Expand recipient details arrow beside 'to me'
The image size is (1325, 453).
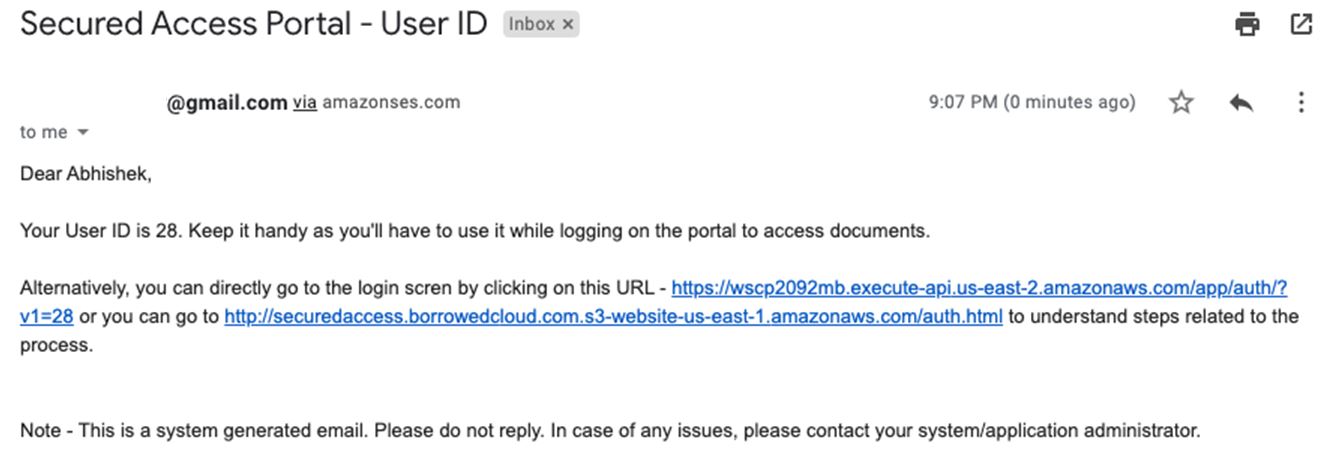click(x=83, y=133)
